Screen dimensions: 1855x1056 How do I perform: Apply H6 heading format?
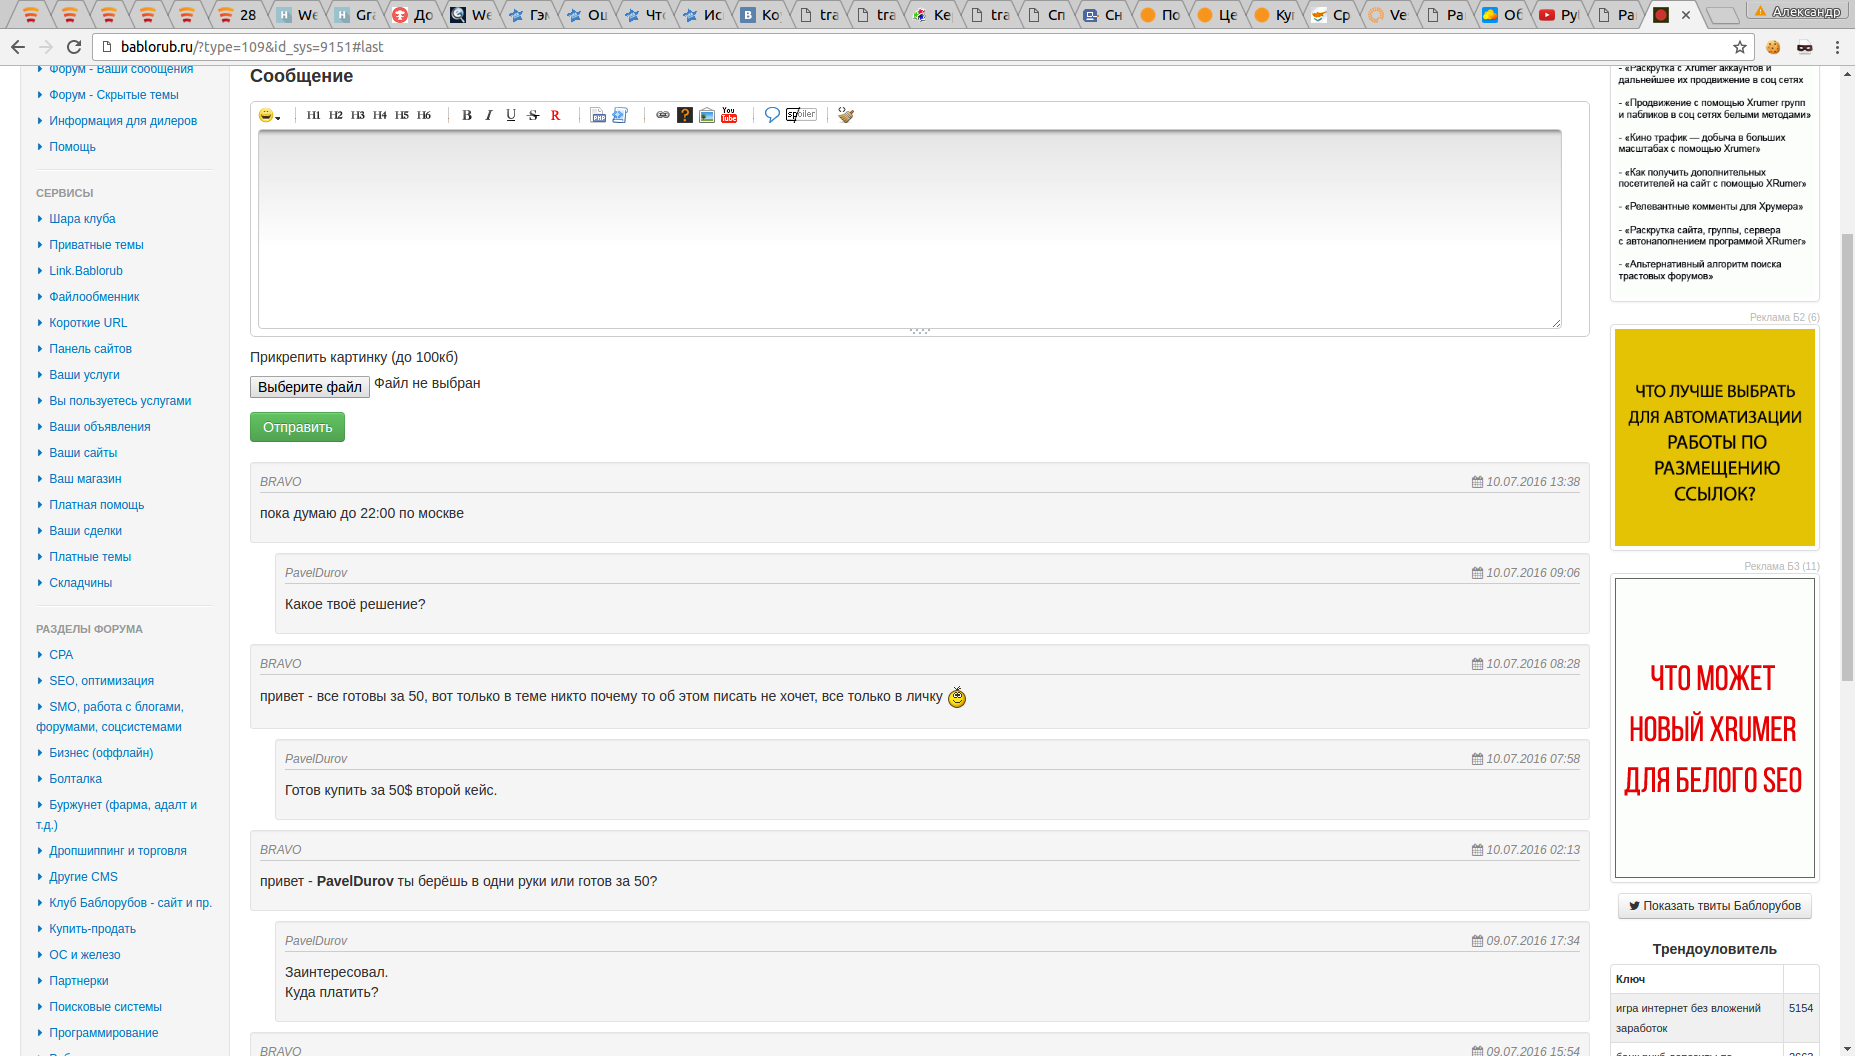(423, 115)
